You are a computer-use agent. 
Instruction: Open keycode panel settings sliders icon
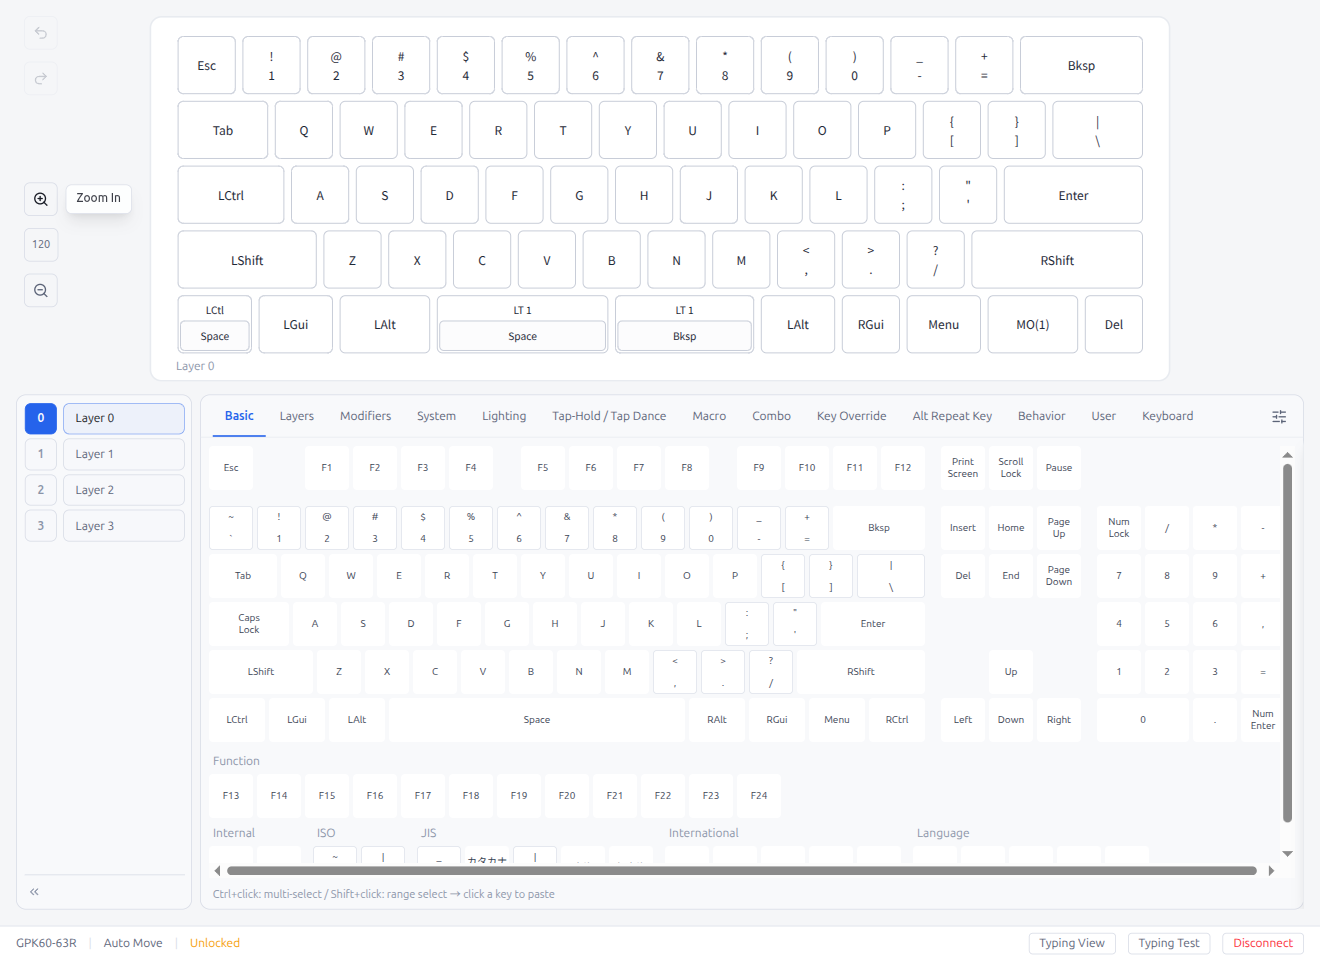[1279, 417]
